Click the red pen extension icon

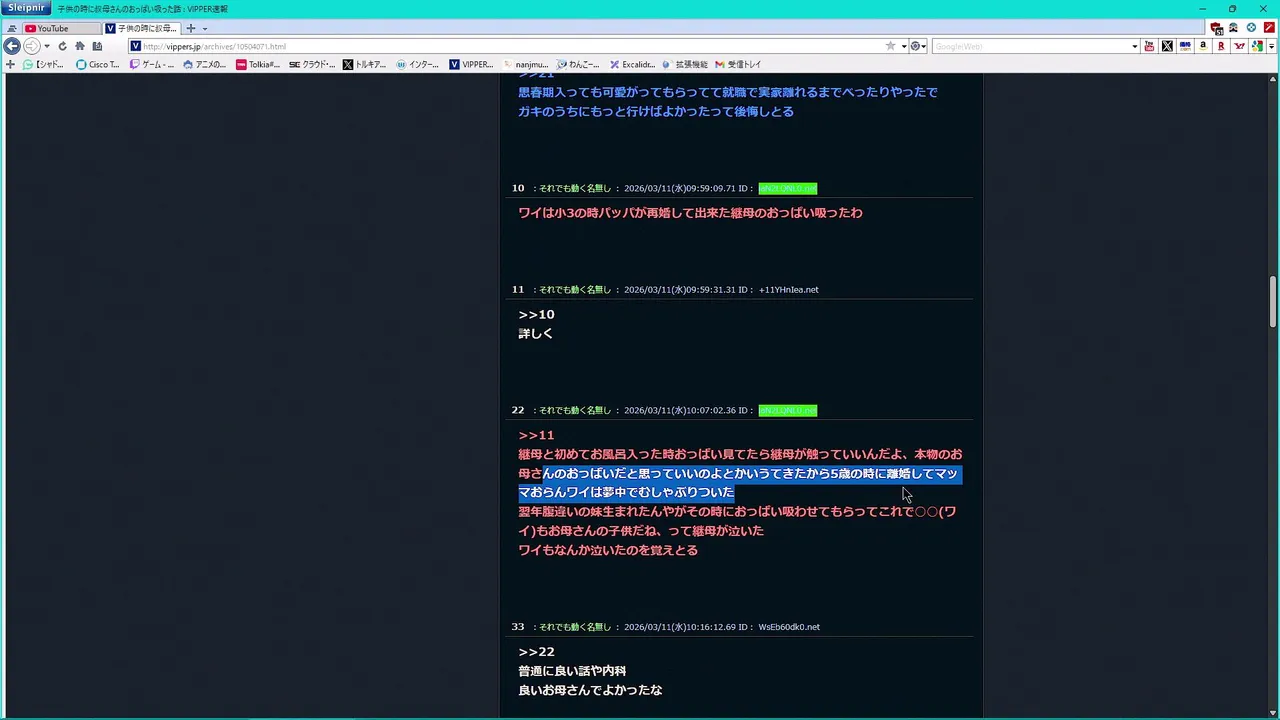(x=1269, y=28)
